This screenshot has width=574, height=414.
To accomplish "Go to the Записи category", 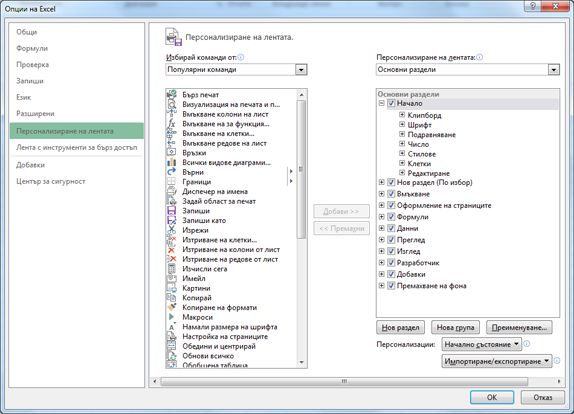I will click(30, 81).
